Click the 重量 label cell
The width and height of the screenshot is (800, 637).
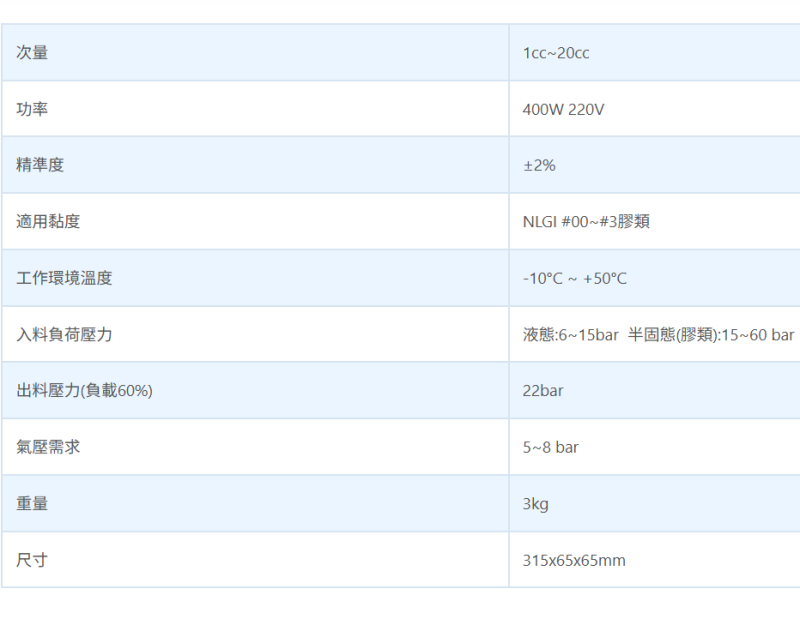coord(32,504)
